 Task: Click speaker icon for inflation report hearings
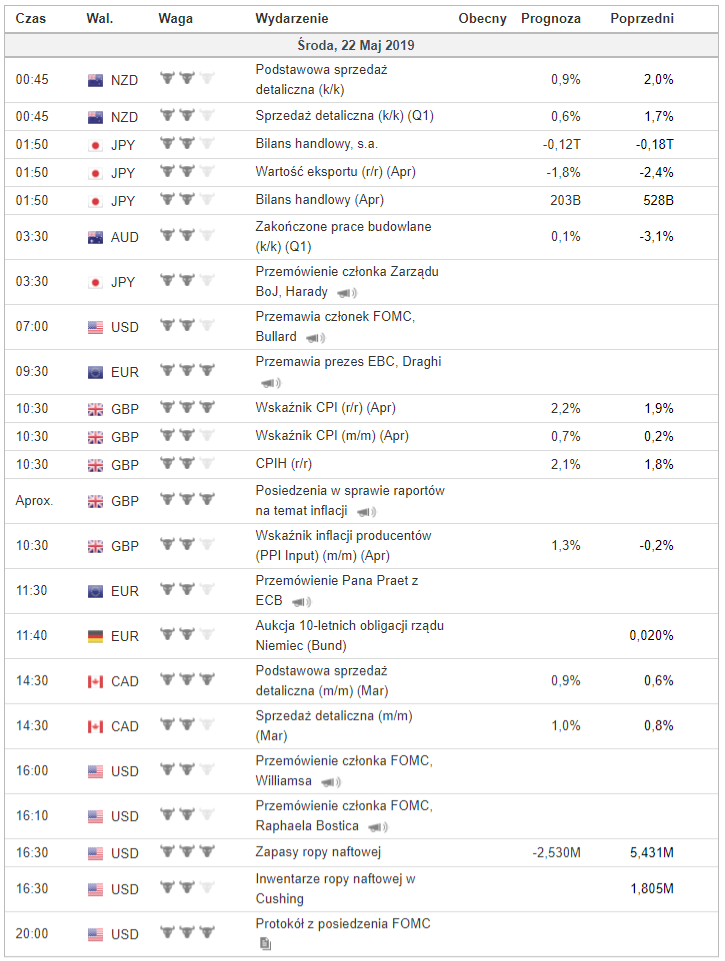tap(367, 512)
